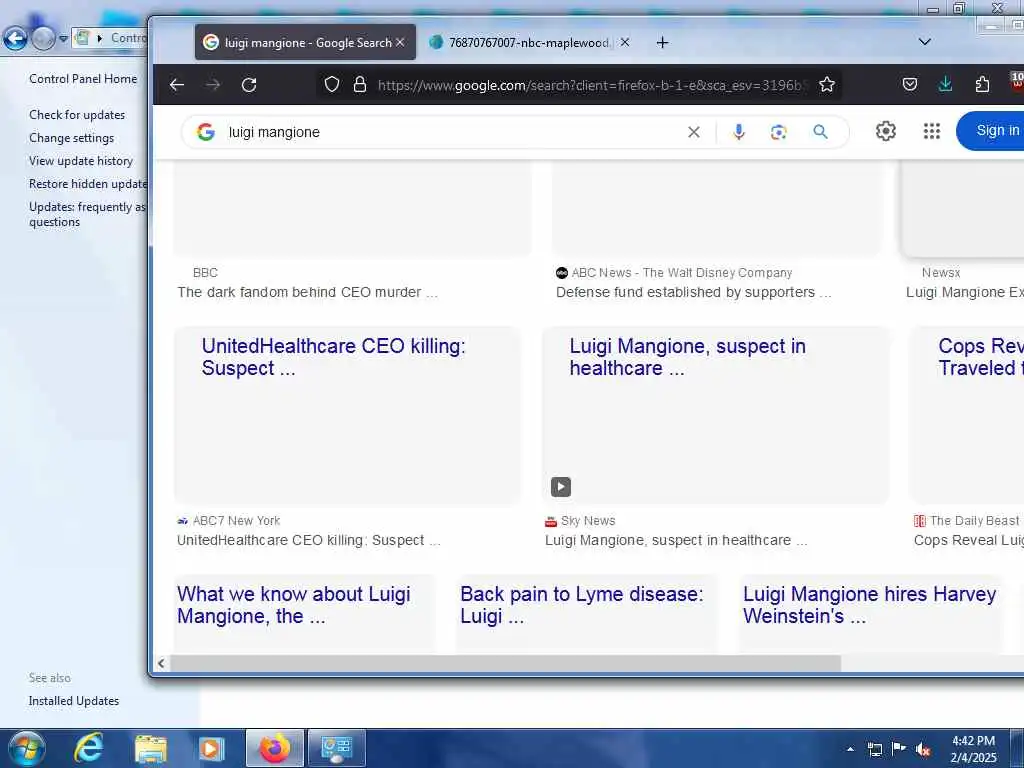Switch to 76870767007-nbc-maplewood tab
The width and height of the screenshot is (1024, 768).
point(530,42)
